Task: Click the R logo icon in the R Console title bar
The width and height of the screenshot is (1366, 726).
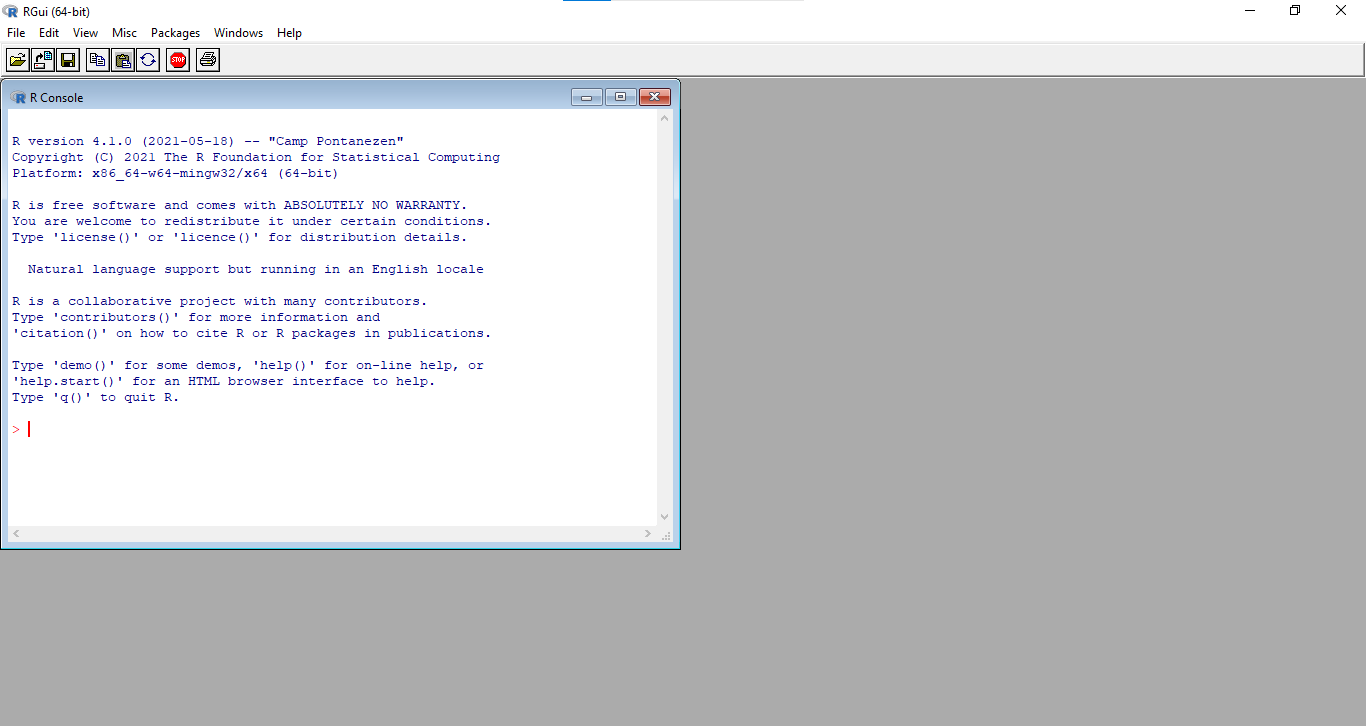Action: [18, 97]
